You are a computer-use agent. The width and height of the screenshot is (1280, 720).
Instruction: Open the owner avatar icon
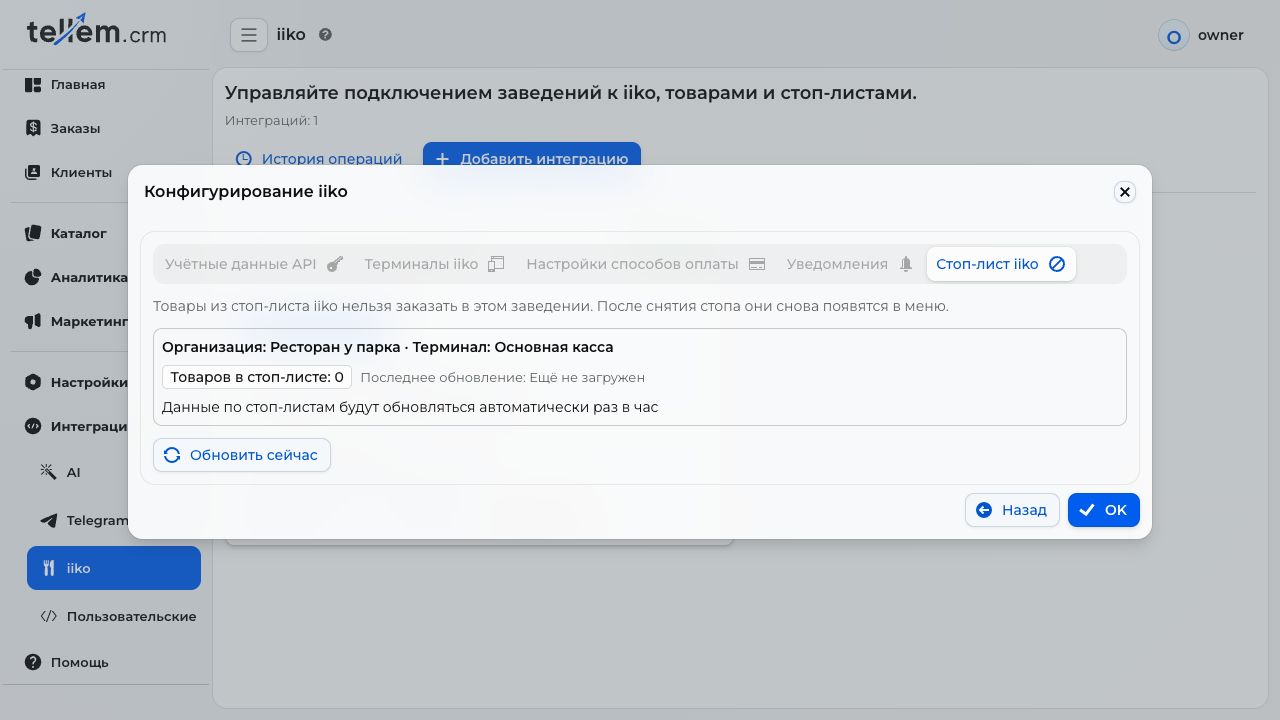(x=1173, y=36)
